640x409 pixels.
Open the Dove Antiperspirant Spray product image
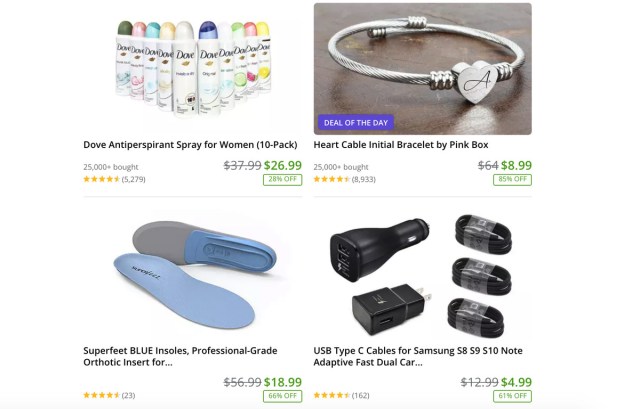coord(193,69)
